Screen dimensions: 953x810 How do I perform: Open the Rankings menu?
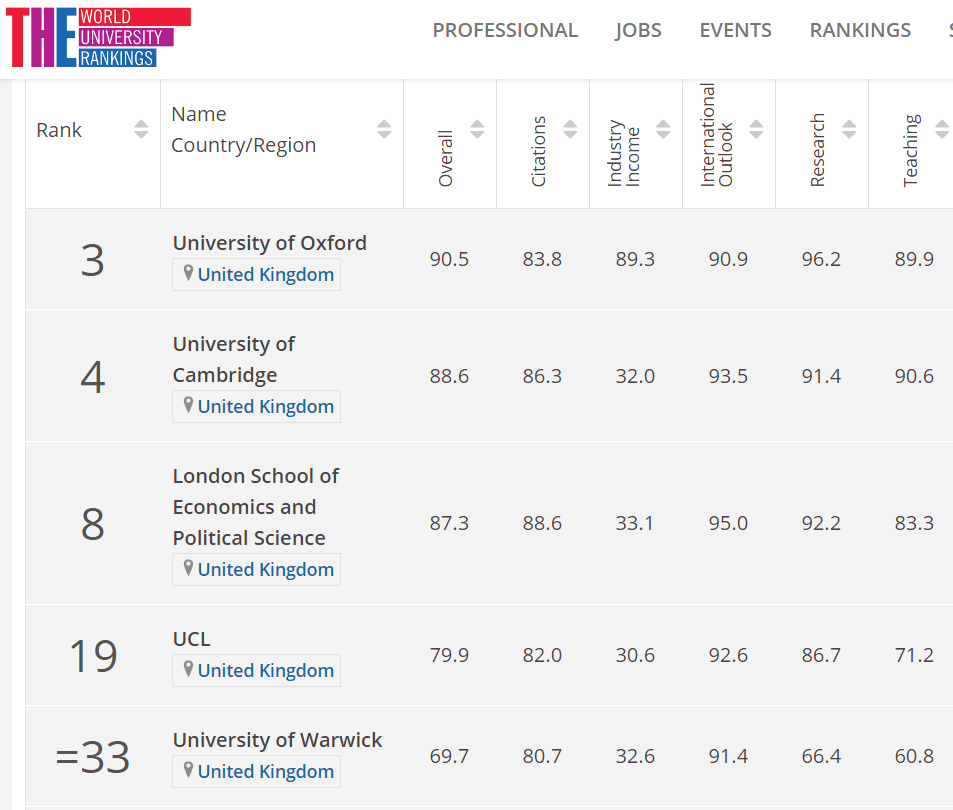pyautogui.click(x=860, y=30)
